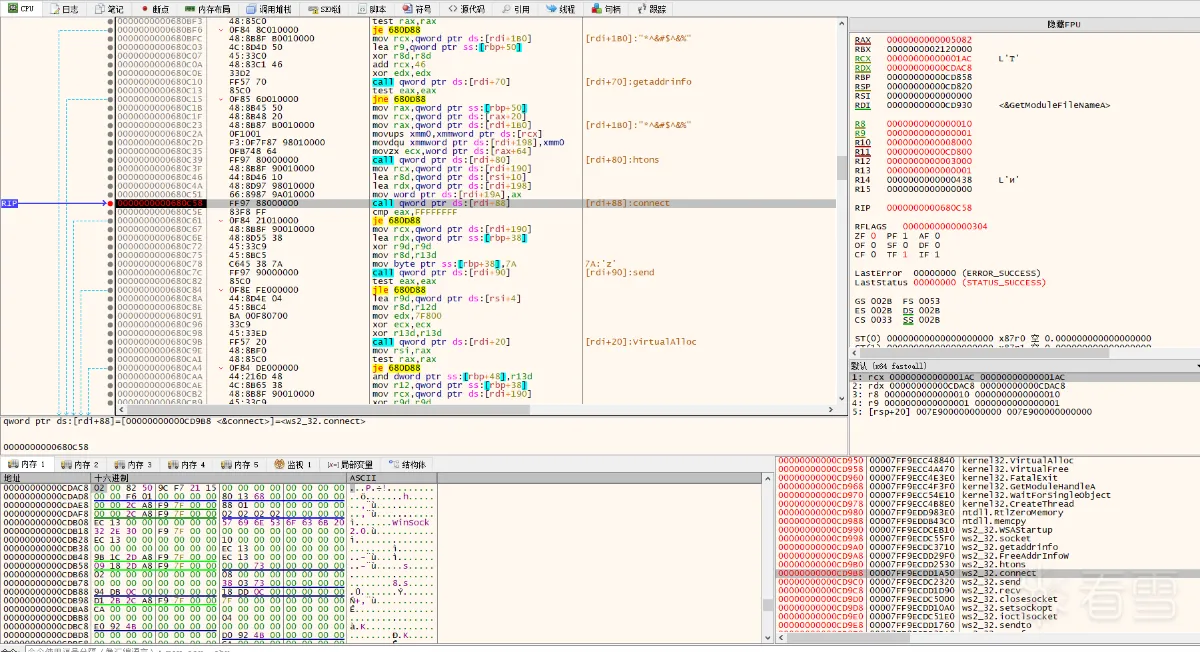Image resolution: width=1200 pixels, height=652 pixels.
Task: Open the 句柄 (handles) tab
Action: pos(608,8)
